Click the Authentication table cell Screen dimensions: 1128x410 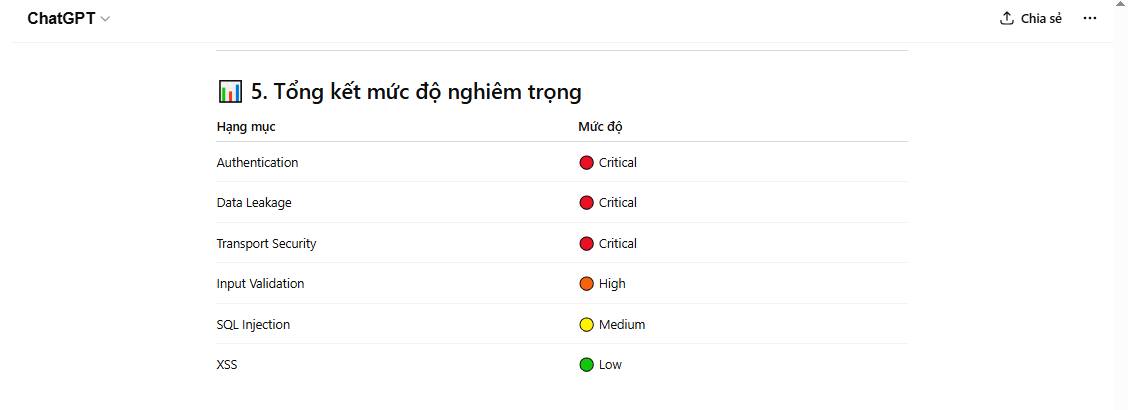[257, 163]
